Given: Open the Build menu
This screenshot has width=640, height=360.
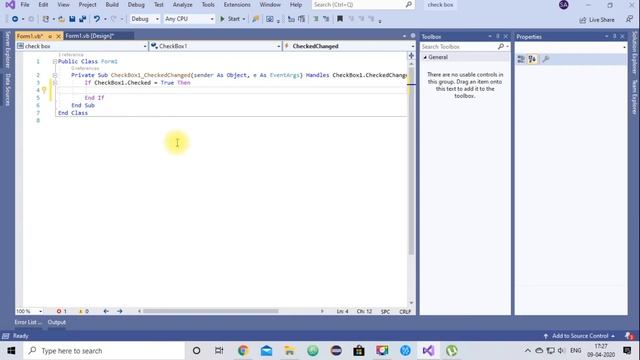Looking at the screenshot, I should 112,4.
